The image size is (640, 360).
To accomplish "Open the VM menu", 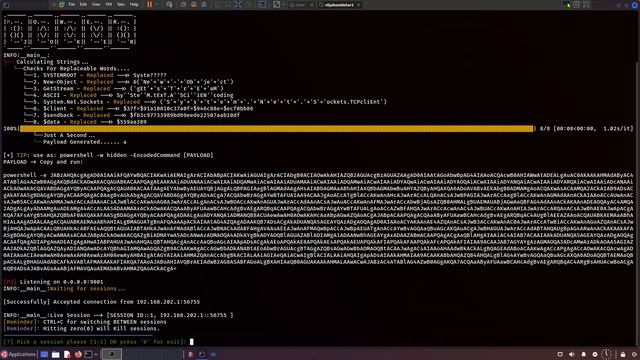I will (109, 4).
